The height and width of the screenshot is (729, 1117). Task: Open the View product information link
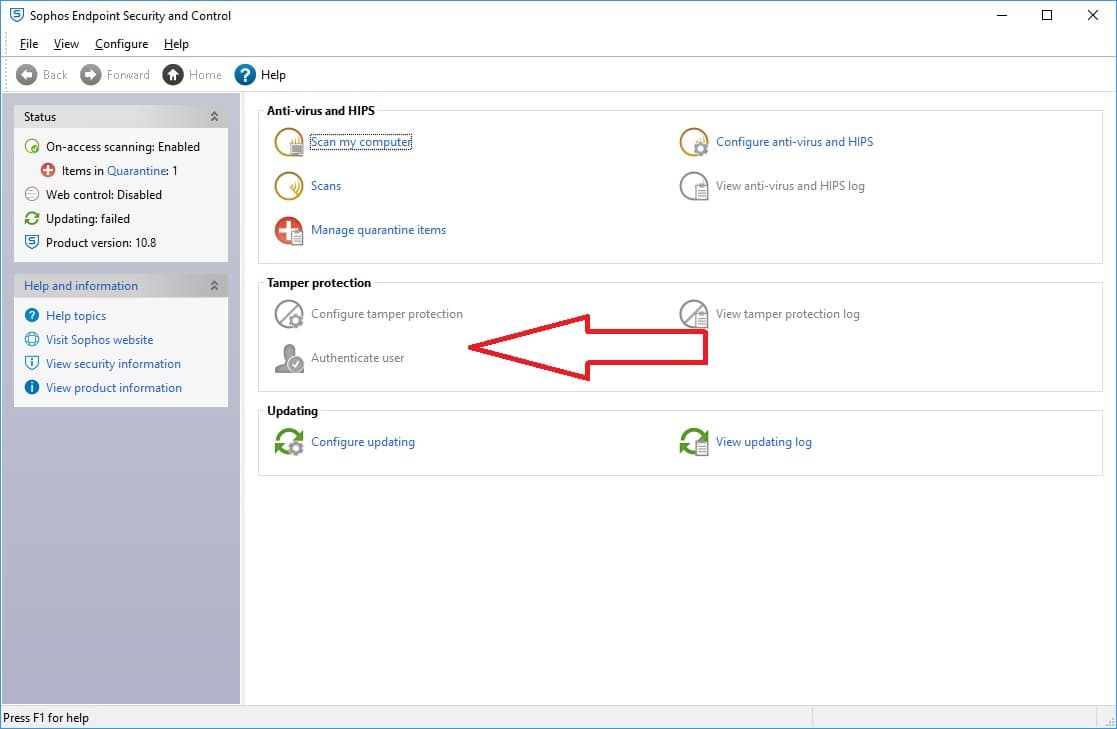click(x=114, y=388)
